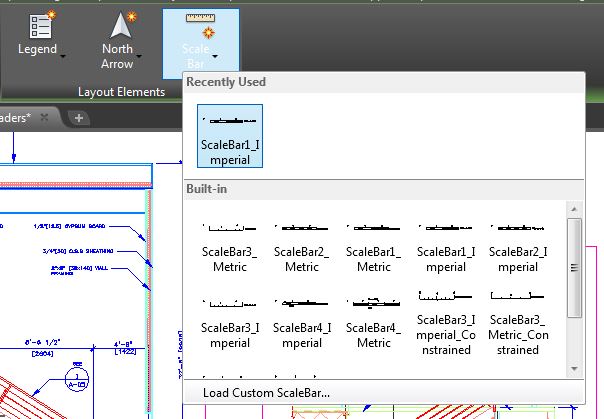Pick ScaleBar3_Imperial_Constrained from the gallery
This screenshot has height=419, width=604.
coord(445,321)
